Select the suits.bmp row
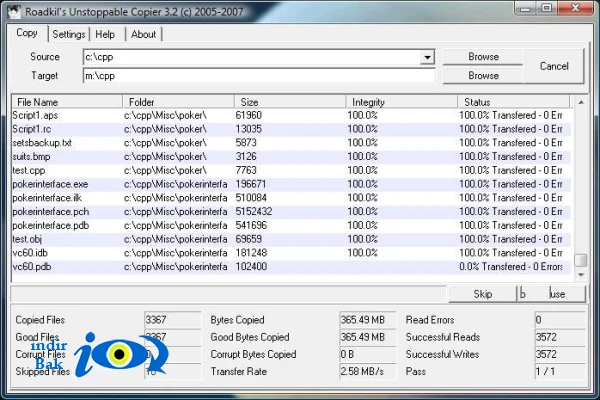This screenshot has width=600, height=400. [291, 157]
